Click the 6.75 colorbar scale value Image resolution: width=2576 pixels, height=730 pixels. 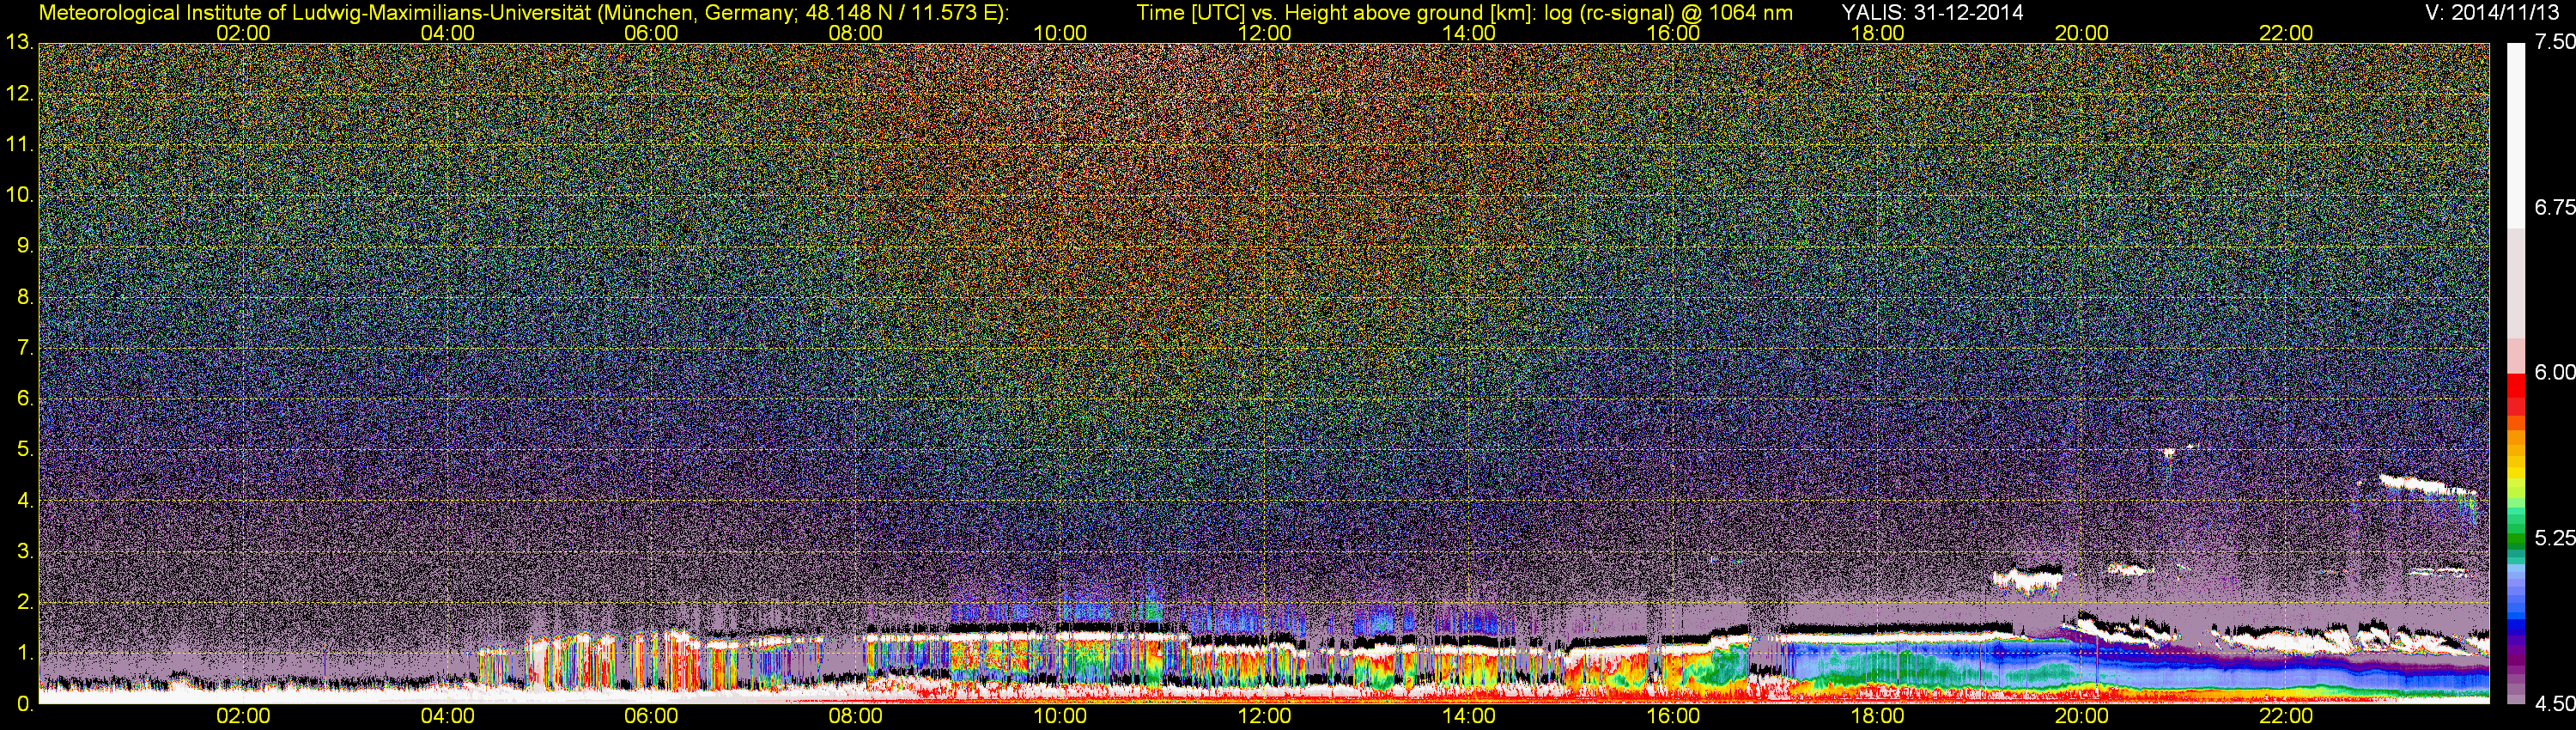tap(2554, 207)
